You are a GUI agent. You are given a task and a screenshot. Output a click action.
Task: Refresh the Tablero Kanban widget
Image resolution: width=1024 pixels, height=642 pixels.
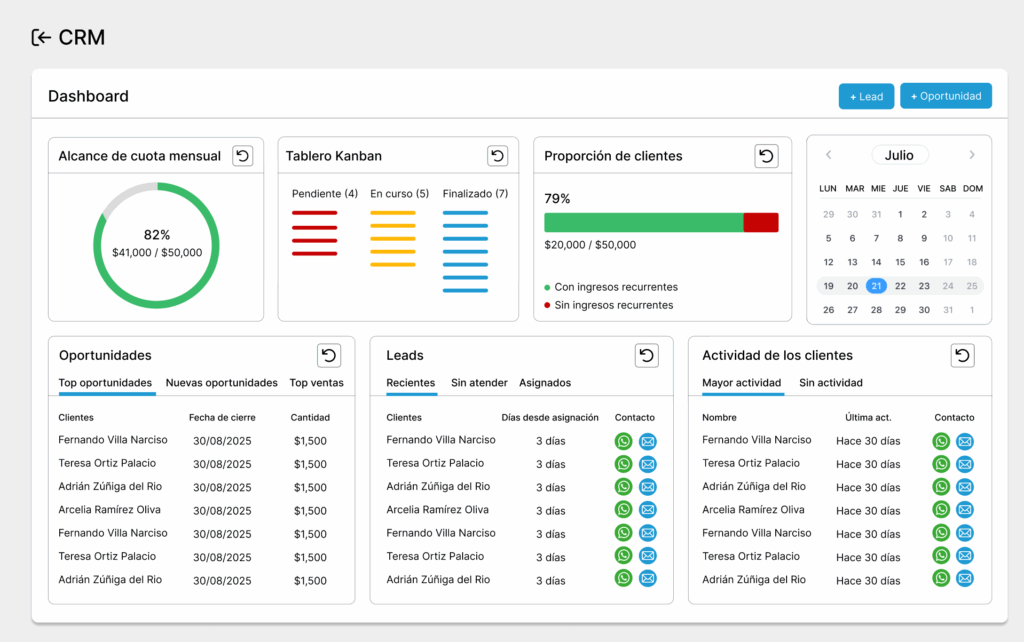coord(497,156)
